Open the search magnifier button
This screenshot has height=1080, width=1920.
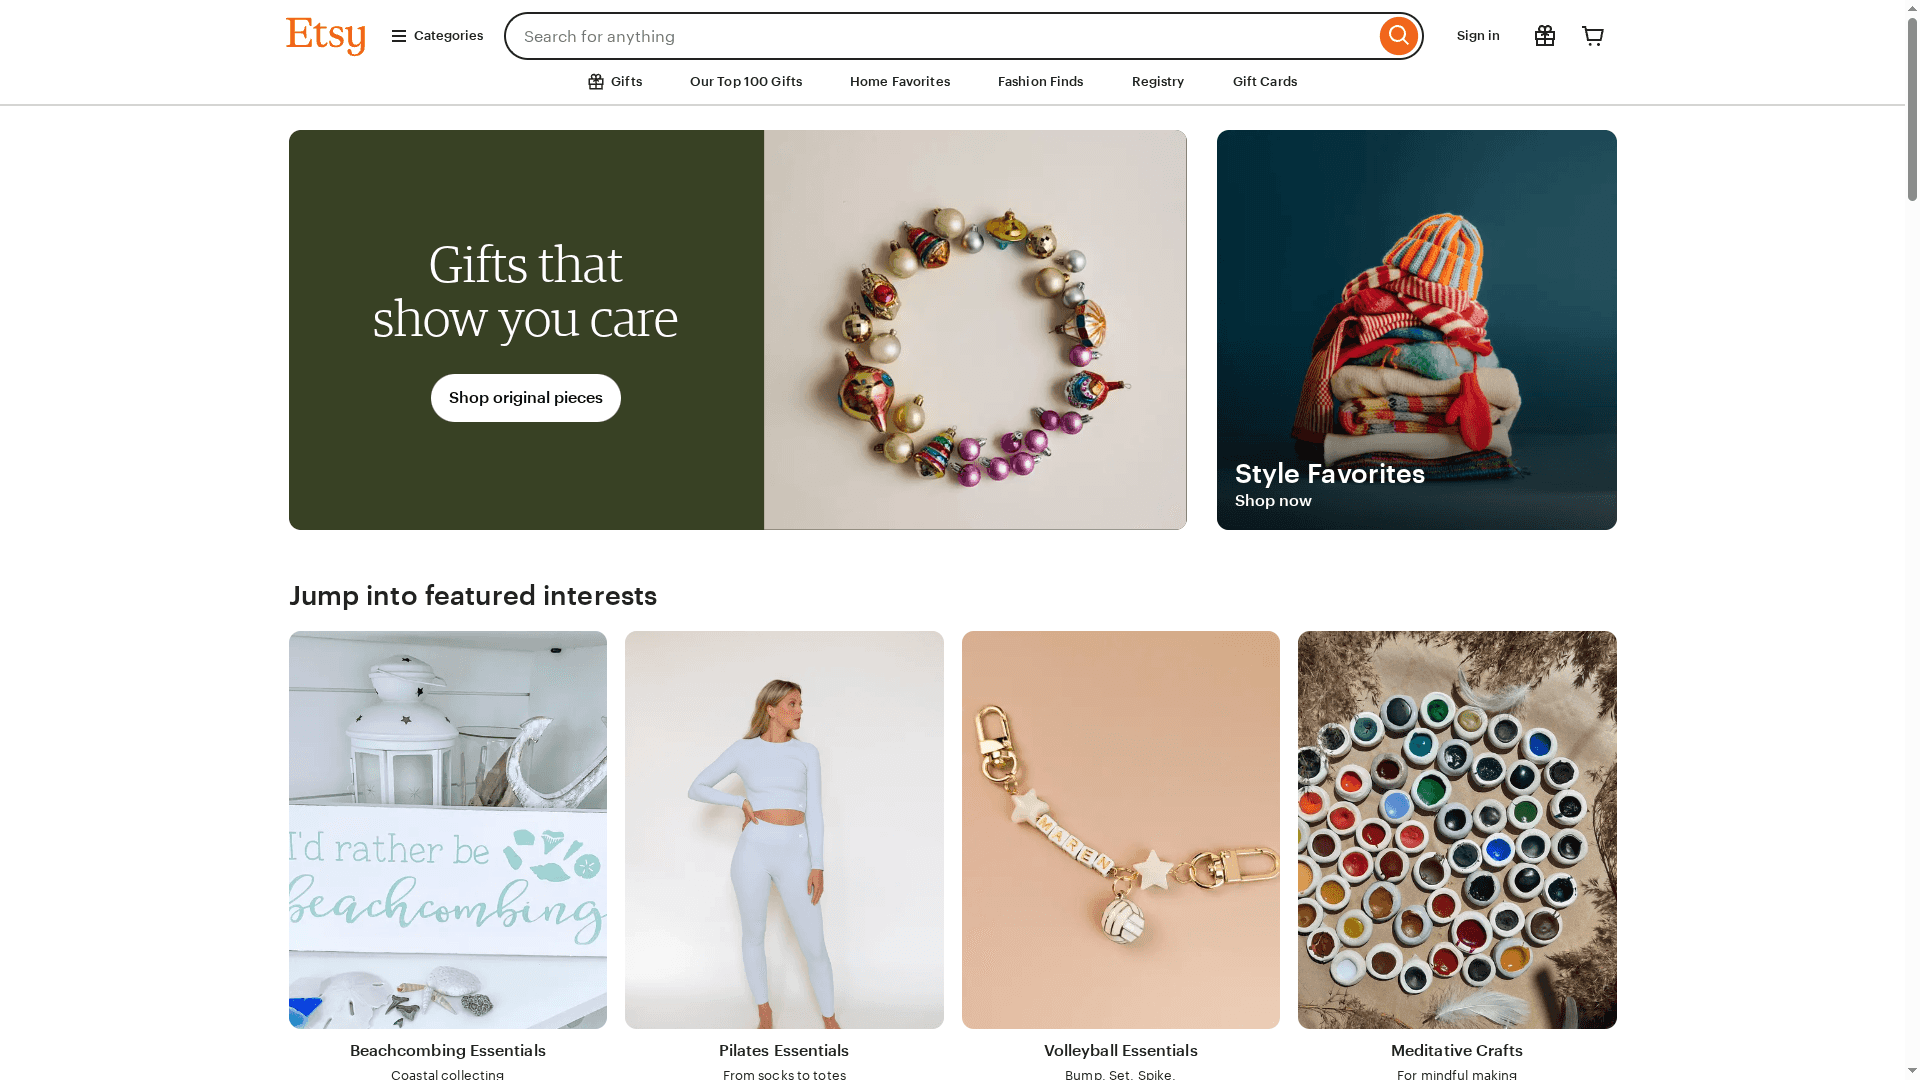tap(1398, 35)
